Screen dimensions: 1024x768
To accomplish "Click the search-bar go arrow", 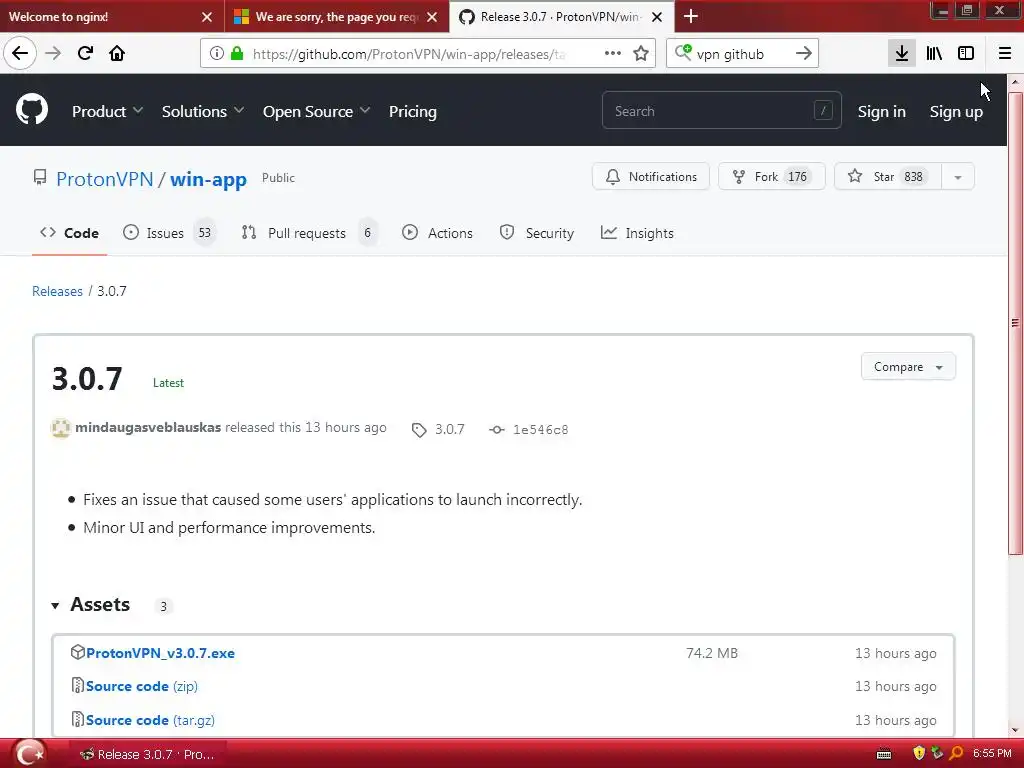I will tap(804, 54).
